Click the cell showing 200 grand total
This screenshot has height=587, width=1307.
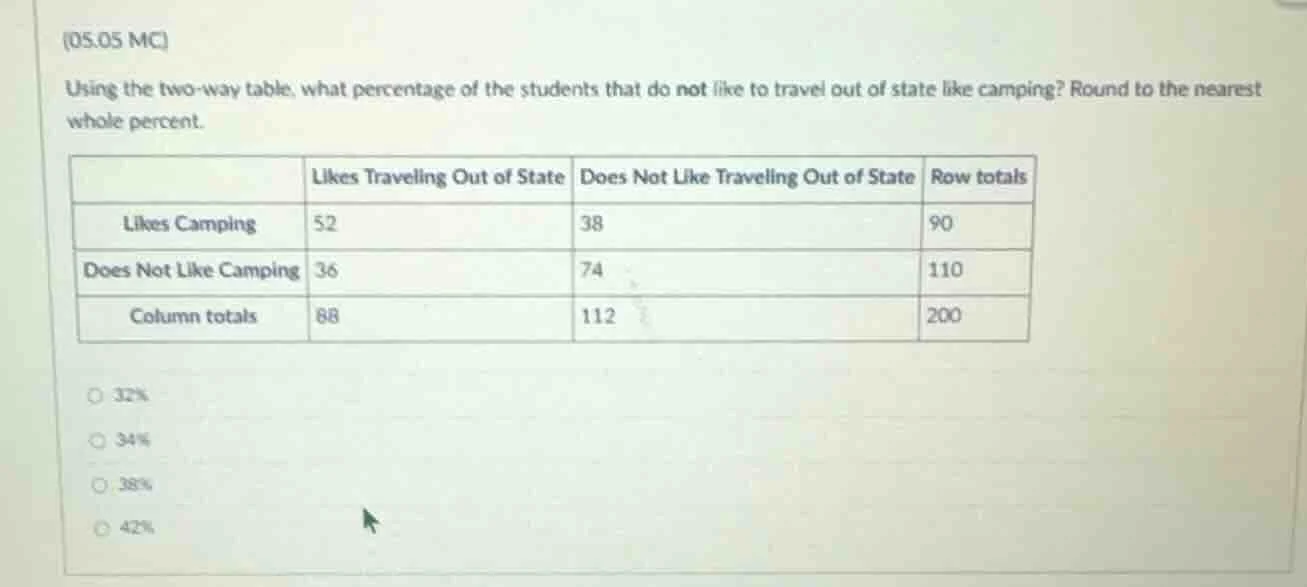tap(944, 317)
